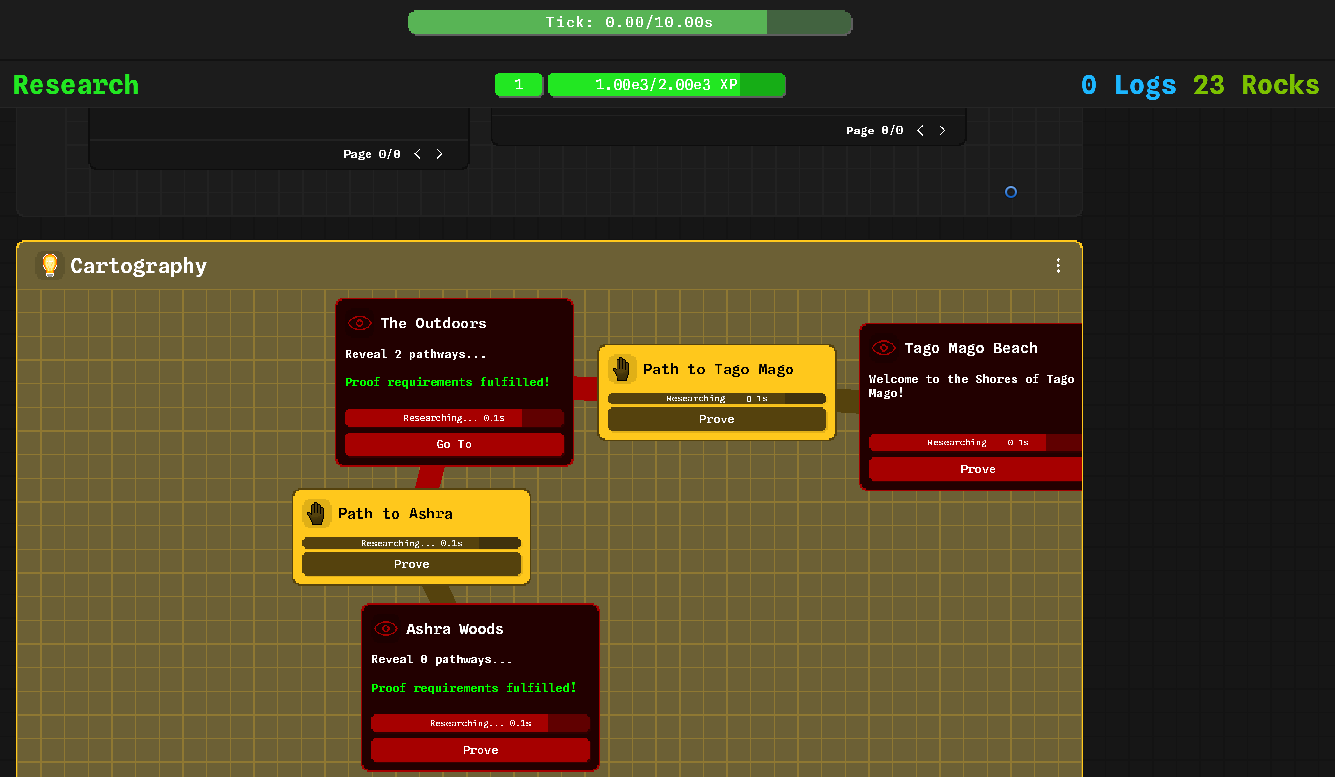The height and width of the screenshot is (777, 1335).
Task: Click the small blue circle marker
Action: (1011, 192)
